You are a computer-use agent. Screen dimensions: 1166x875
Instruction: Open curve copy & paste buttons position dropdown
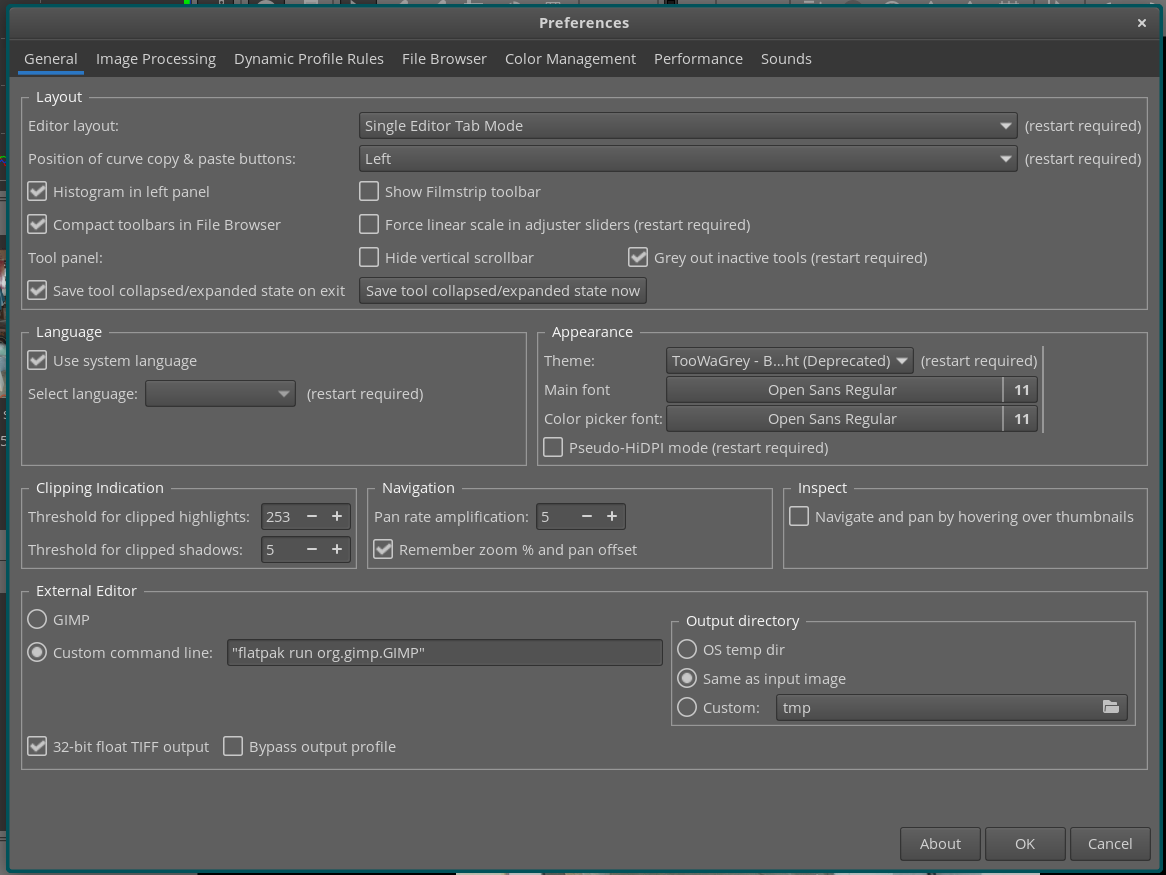click(688, 159)
